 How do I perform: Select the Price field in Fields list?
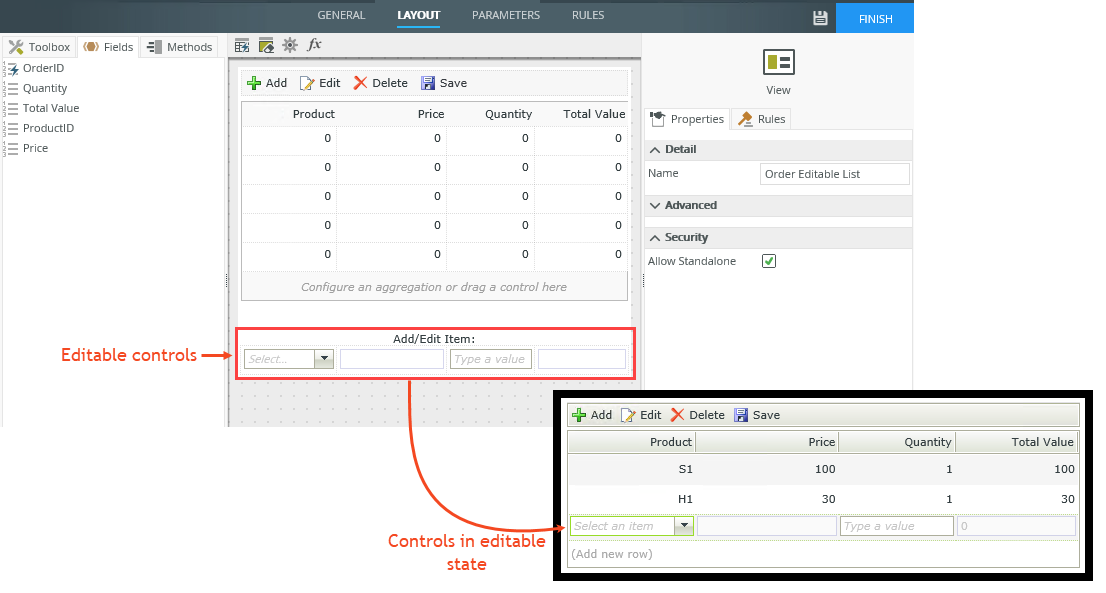(35, 148)
